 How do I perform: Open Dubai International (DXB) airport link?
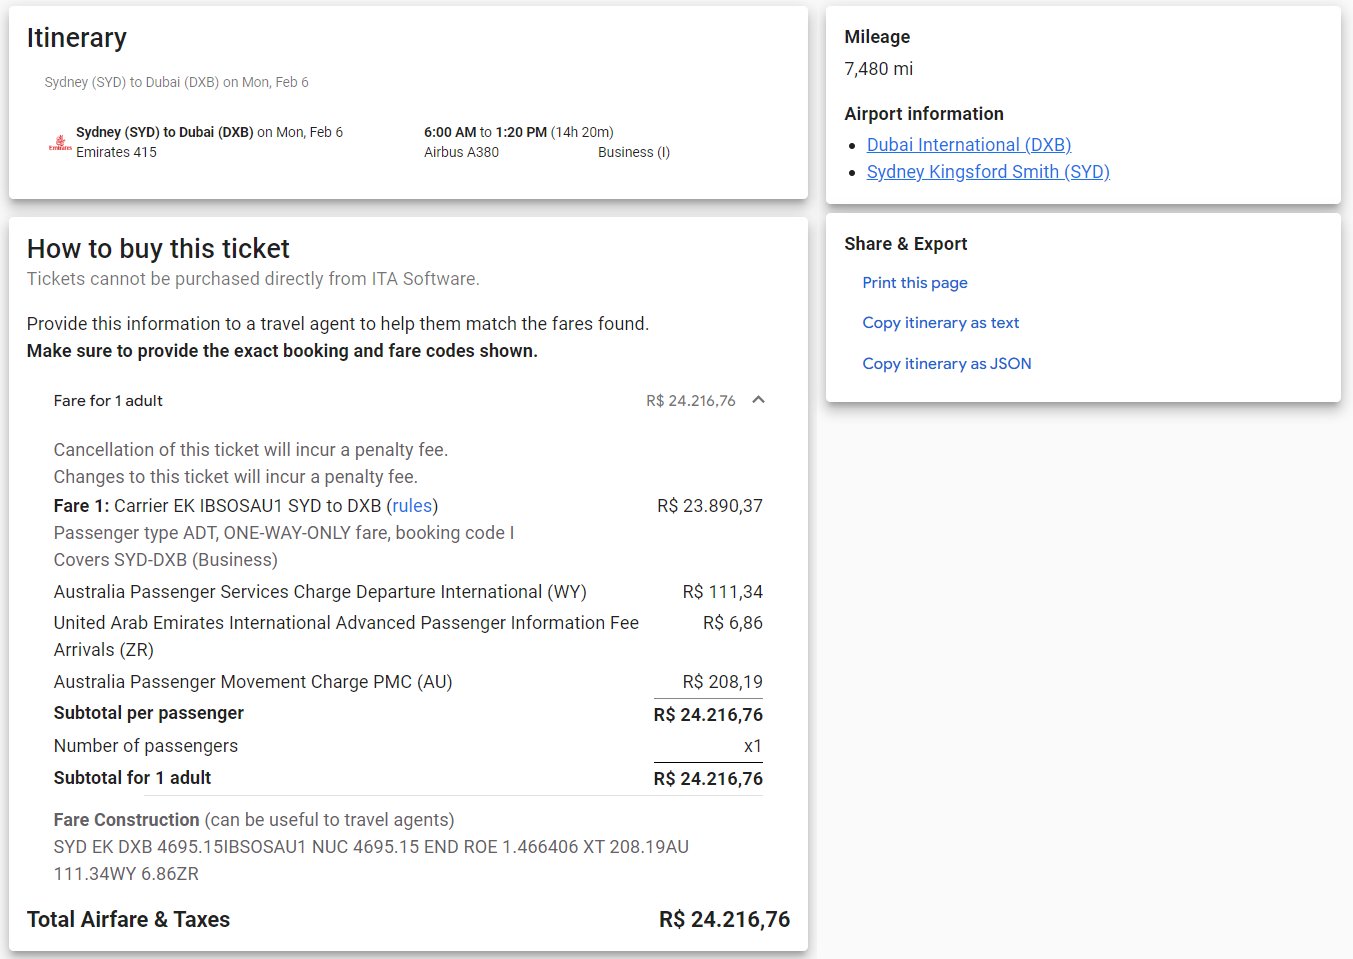tap(969, 145)
